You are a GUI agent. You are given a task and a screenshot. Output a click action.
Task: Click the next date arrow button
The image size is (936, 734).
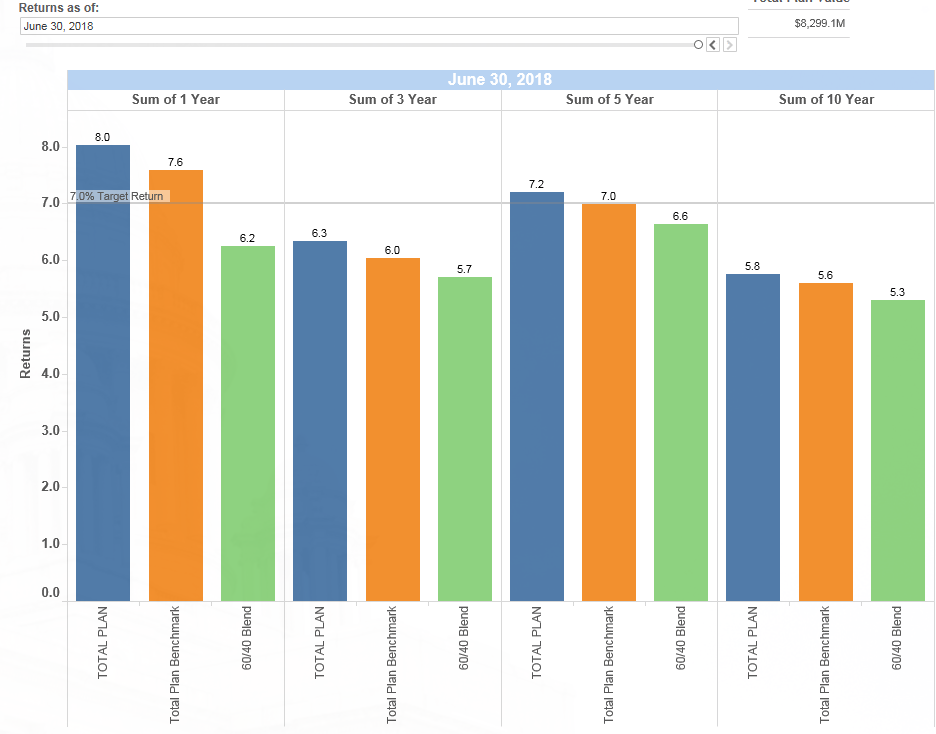click(x=729, y=45)
